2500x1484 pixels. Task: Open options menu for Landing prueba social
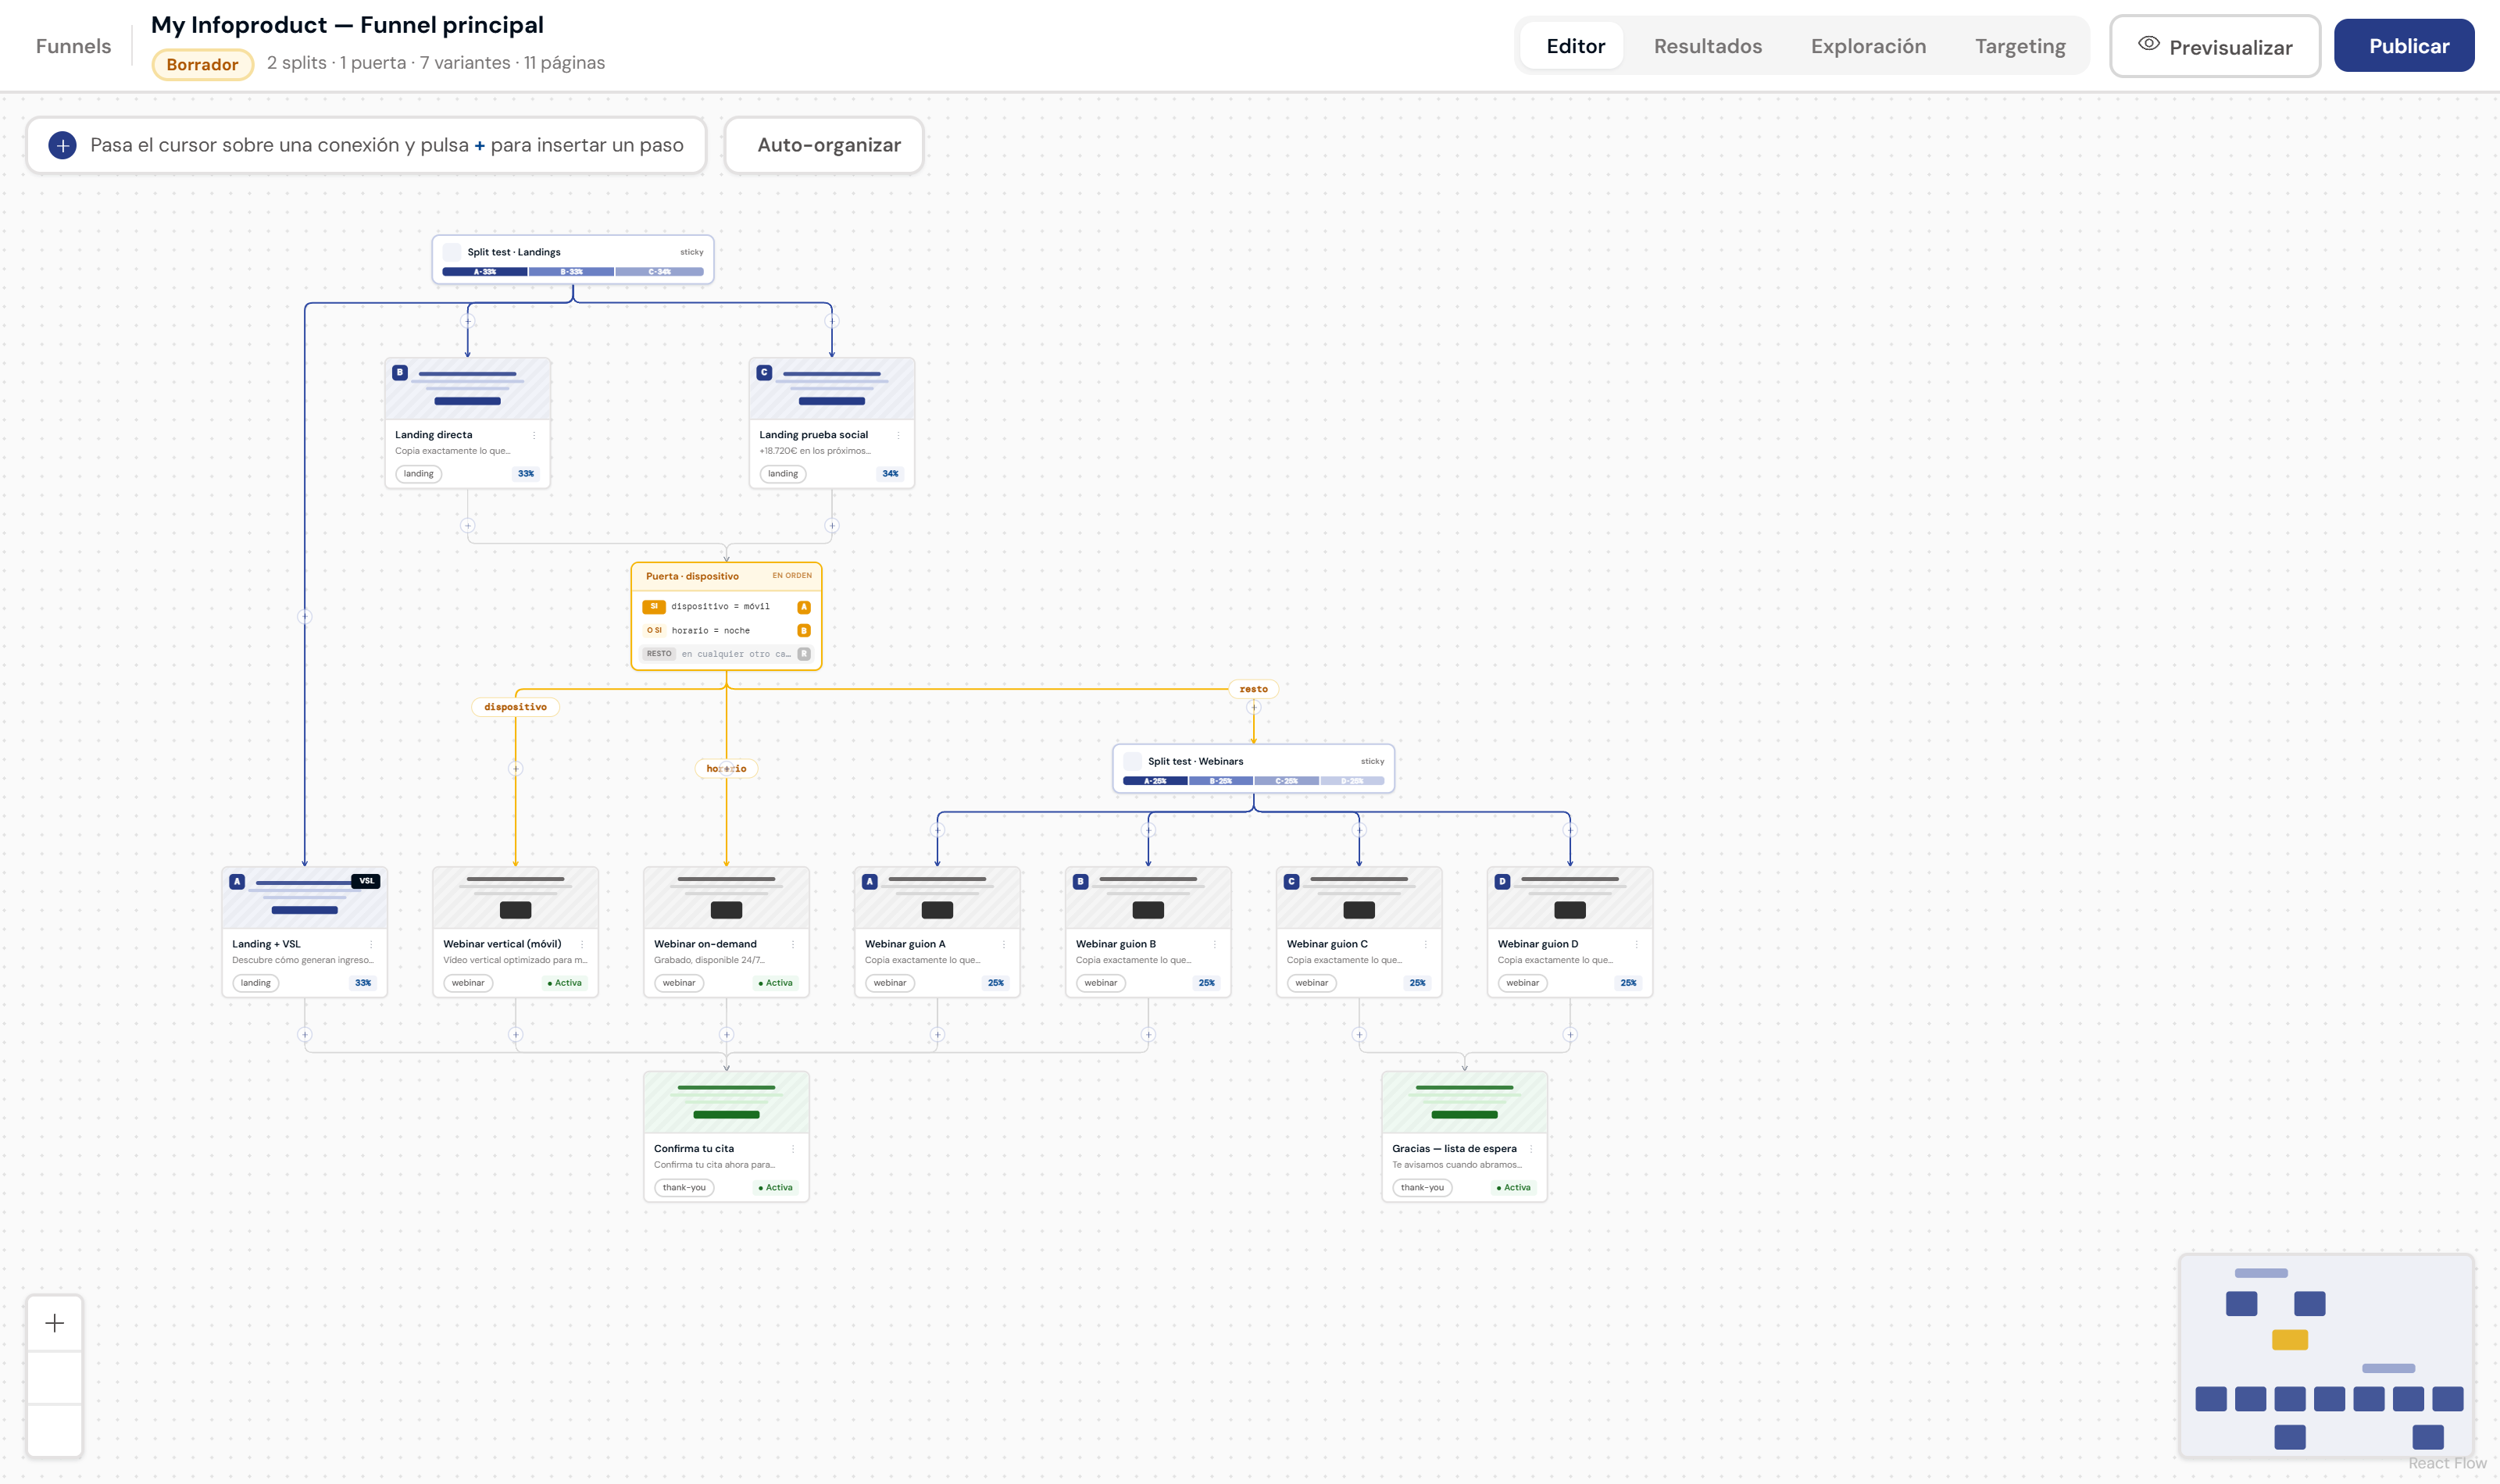tap(898, 435)
